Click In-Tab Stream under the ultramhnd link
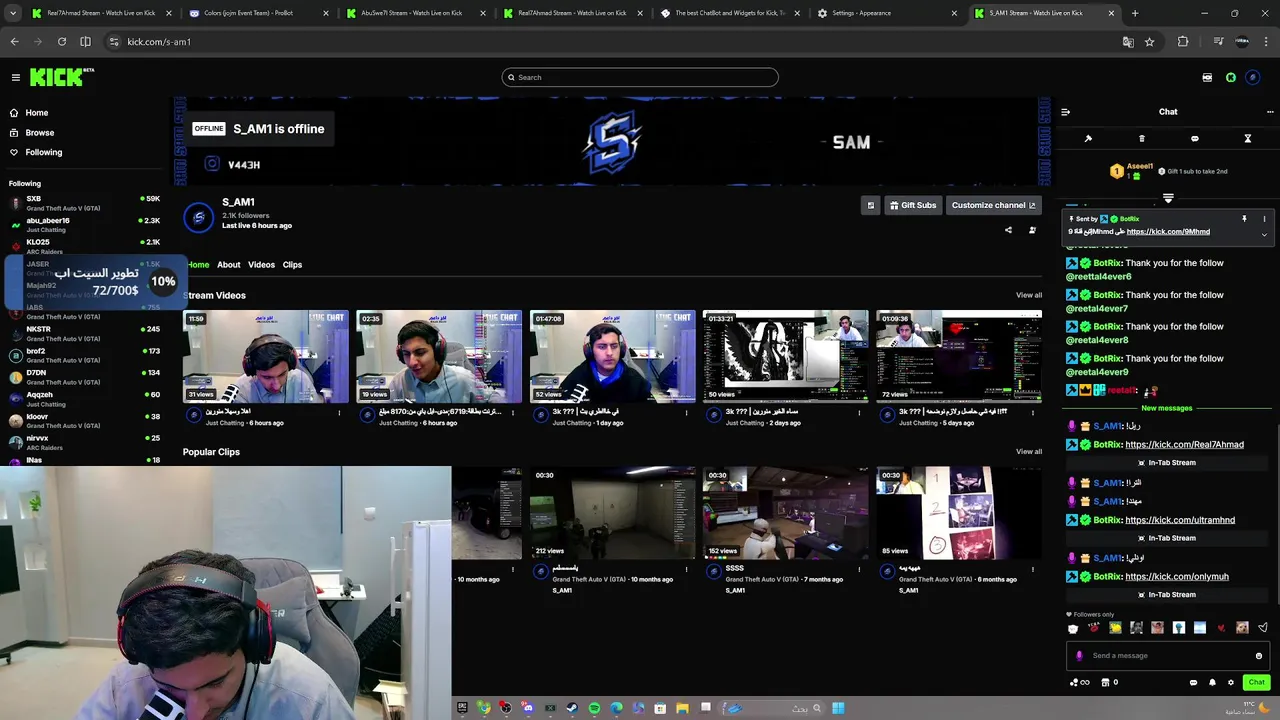 coord(1166,538)
